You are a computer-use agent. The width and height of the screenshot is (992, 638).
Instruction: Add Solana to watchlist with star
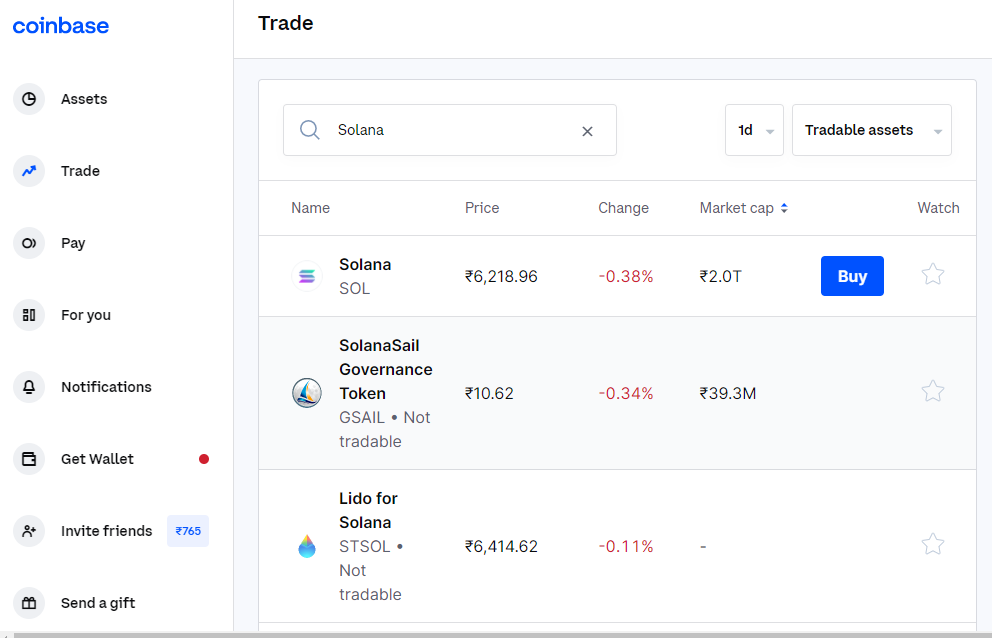coord(932,274)
